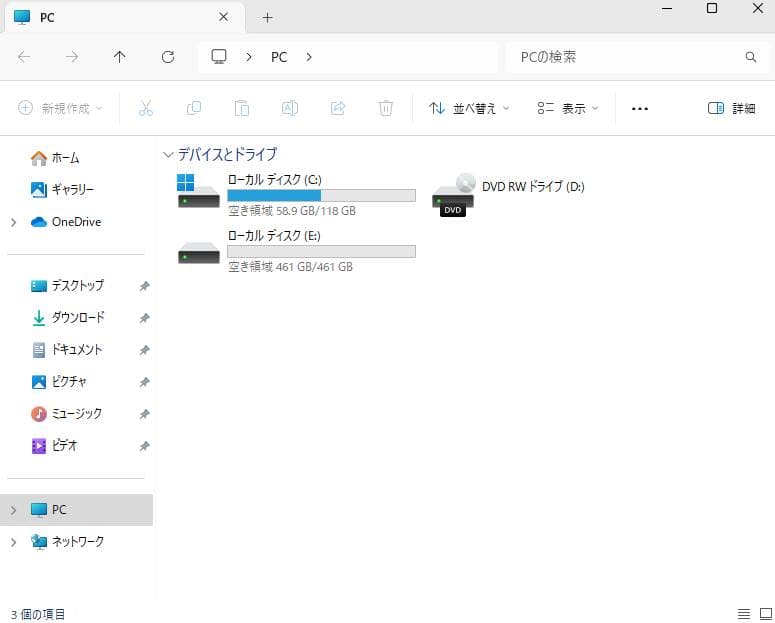The height and width of the screenshot is (623, 775).
Task: Expand the PC node in sidebar
Action: point(13,510)
